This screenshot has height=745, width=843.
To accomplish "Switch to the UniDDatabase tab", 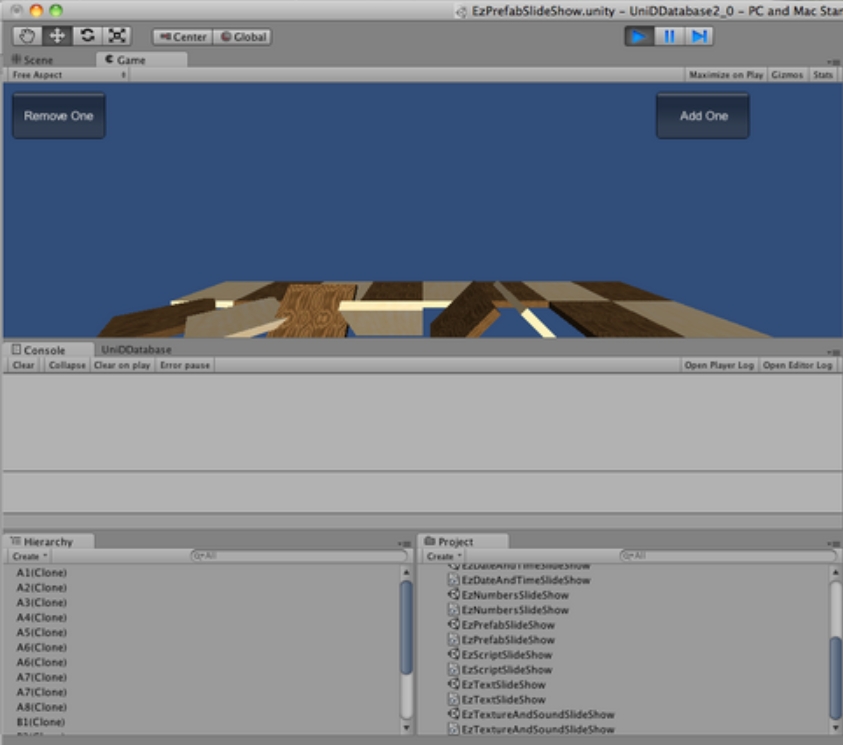I will click(x=136, y=350).
